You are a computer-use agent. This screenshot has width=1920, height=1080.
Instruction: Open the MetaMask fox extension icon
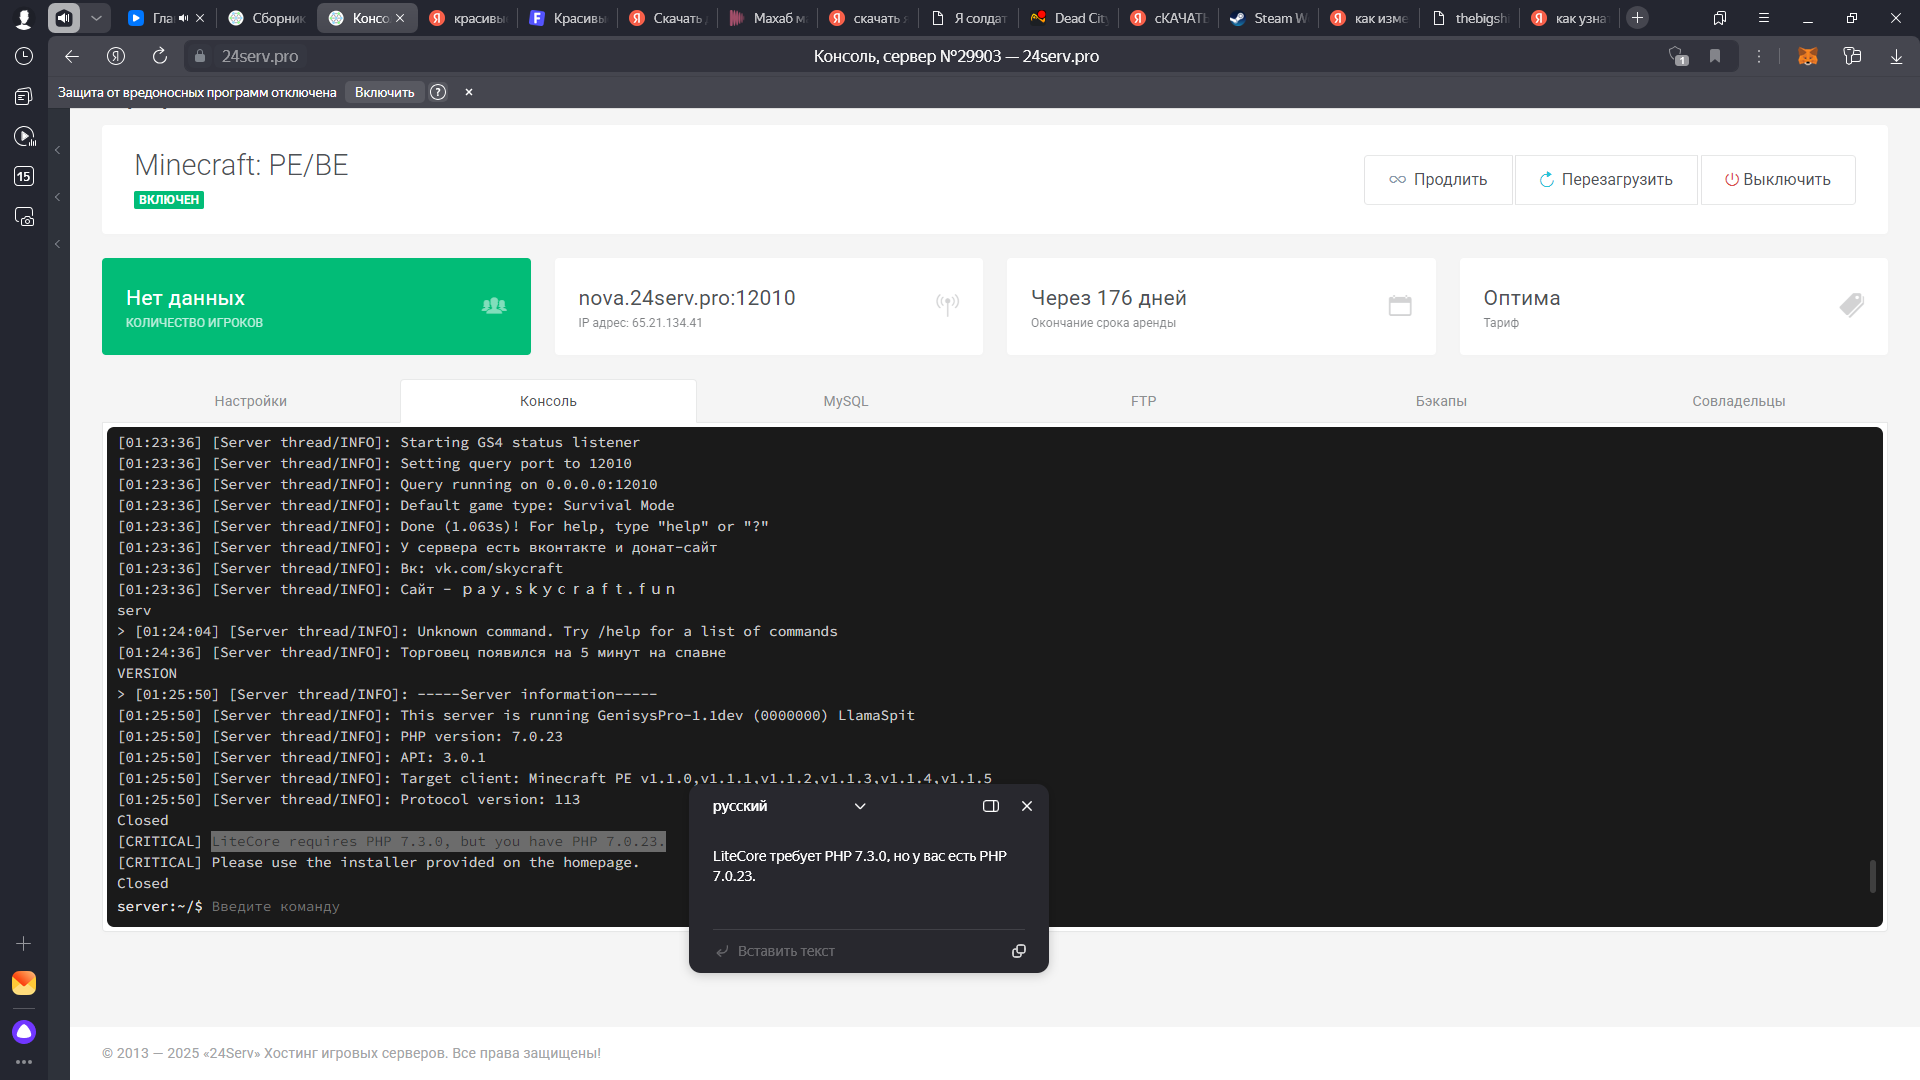(x=1807, y=57)
